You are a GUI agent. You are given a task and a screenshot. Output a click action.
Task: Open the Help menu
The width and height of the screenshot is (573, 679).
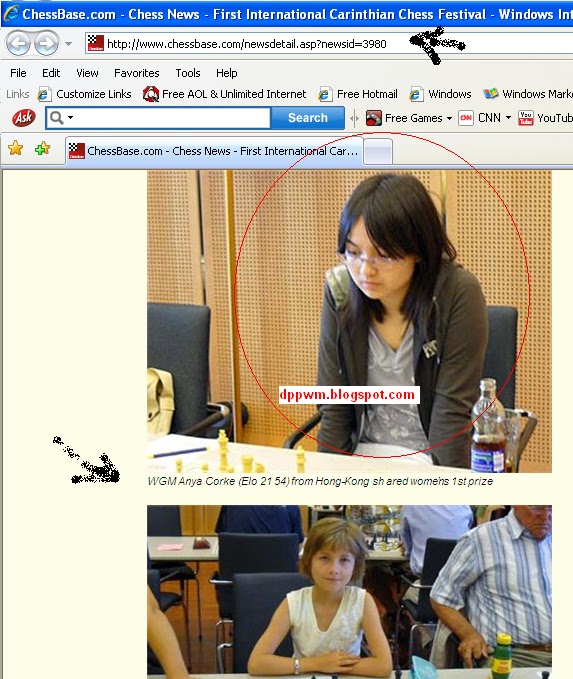pos(227,73)
